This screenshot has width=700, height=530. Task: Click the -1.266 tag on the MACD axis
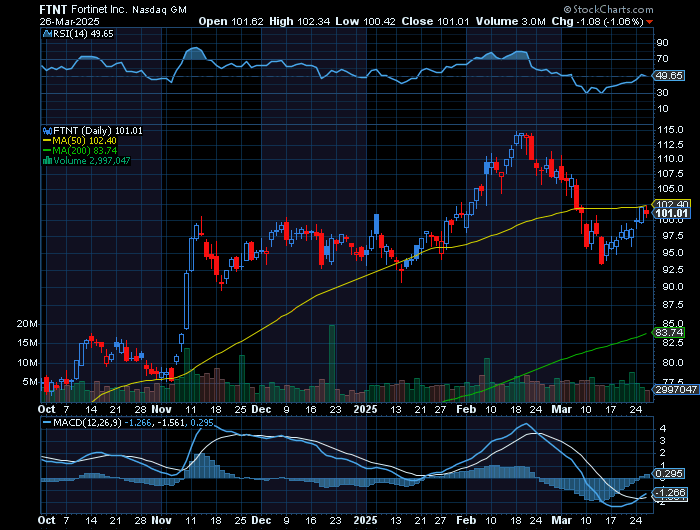coord(670,493)
